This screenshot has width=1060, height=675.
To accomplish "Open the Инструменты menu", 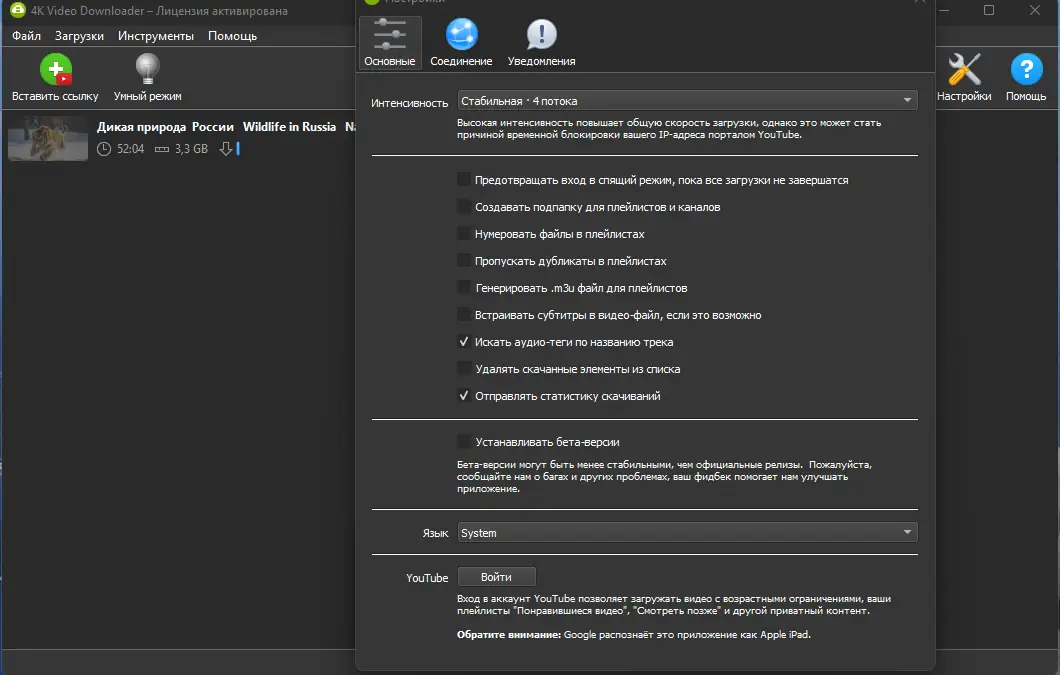I will (x=155, y=36).
